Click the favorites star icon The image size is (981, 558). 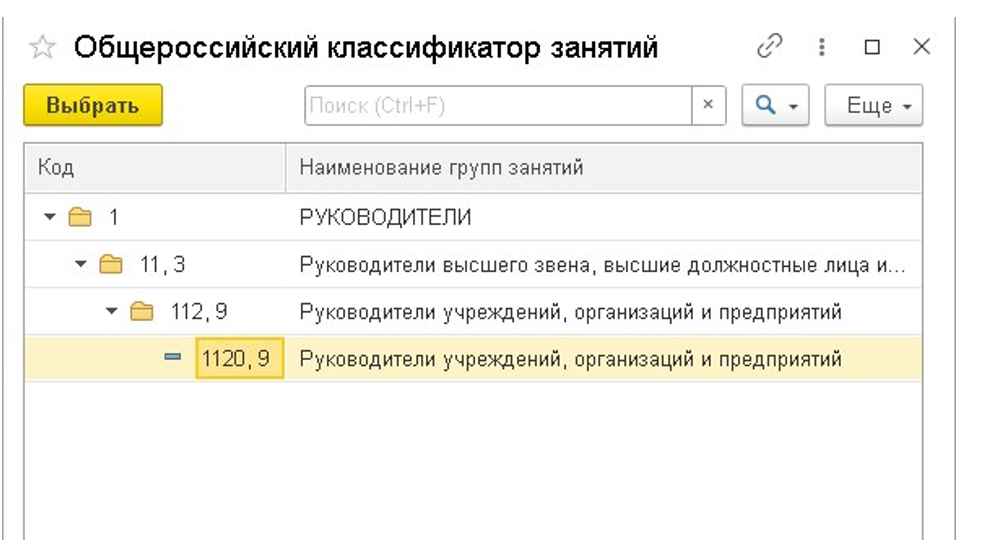42,47
